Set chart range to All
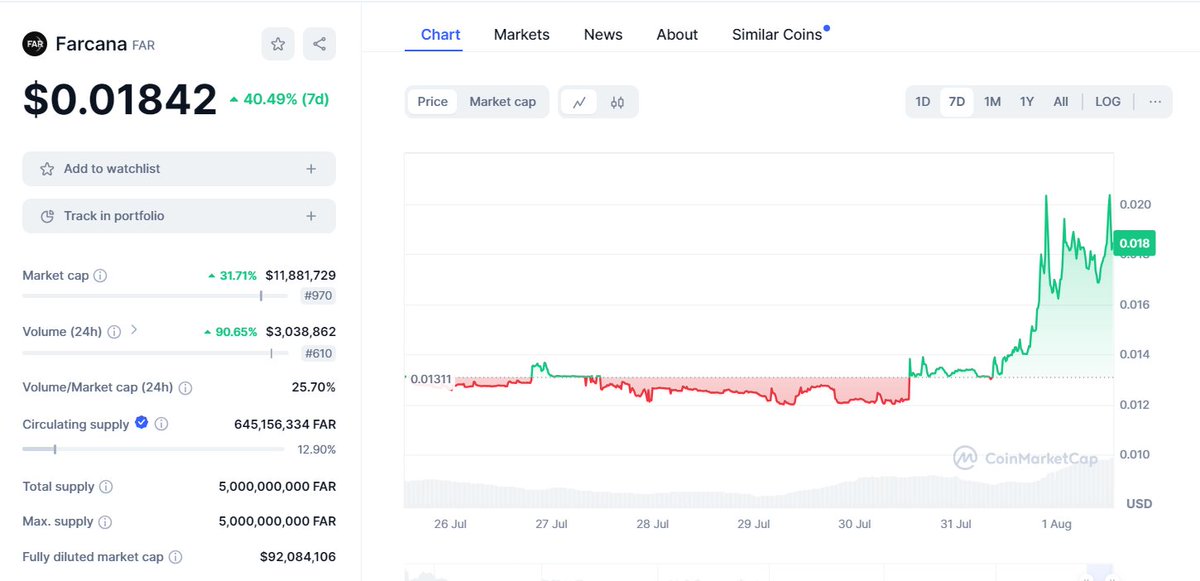Viewport: 1200px width, 581px height. 1061,101
